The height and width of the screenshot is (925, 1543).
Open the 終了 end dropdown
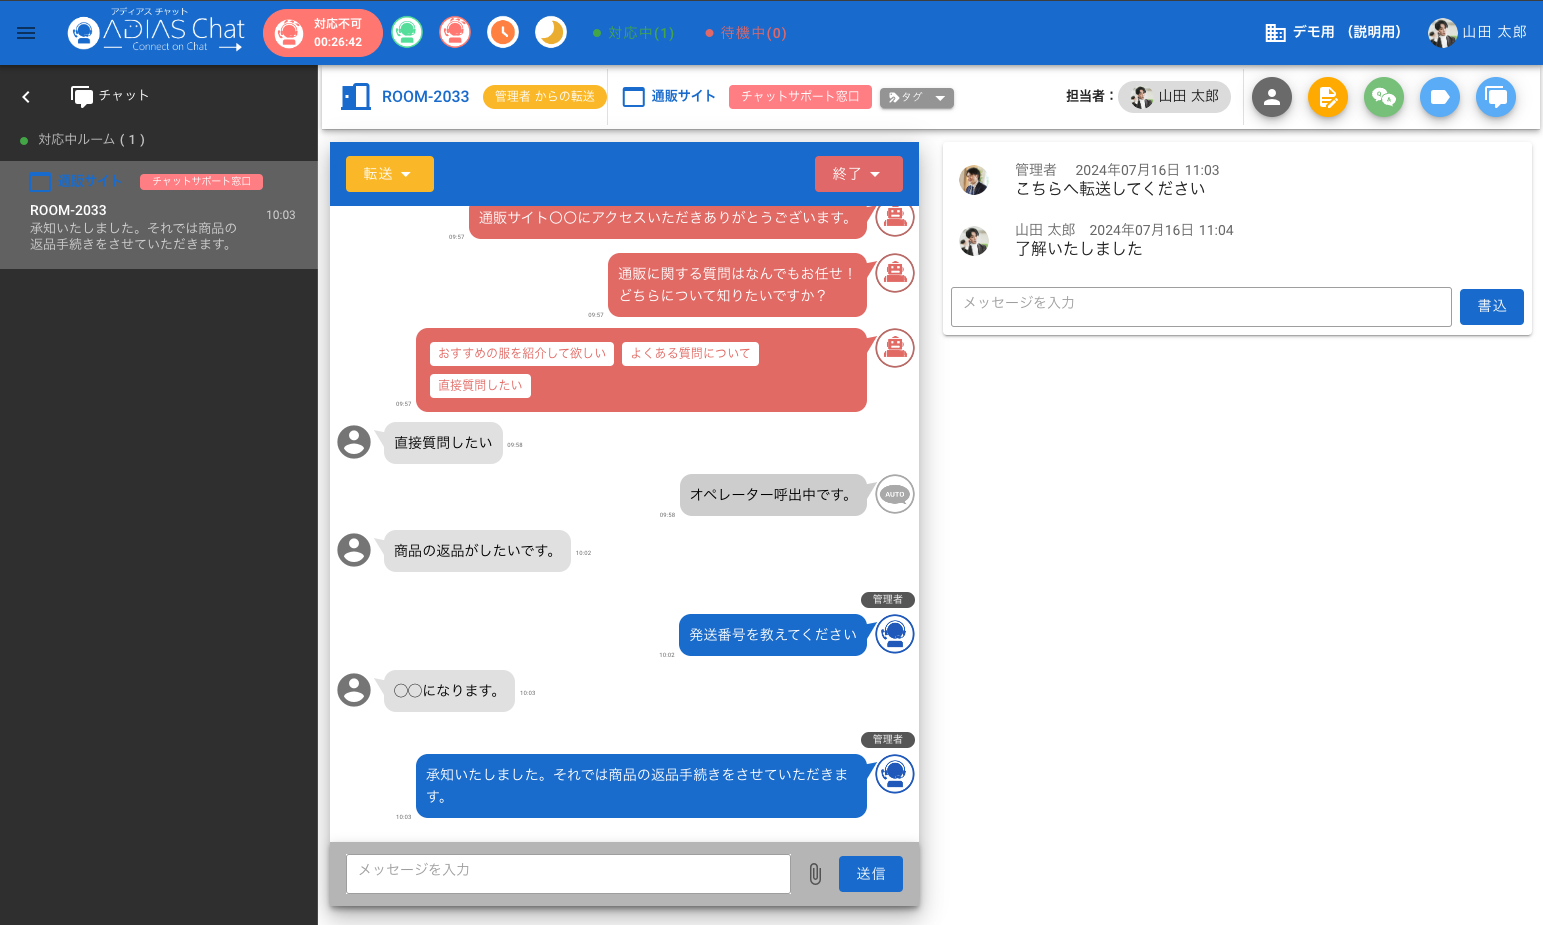tap(858, 174)
